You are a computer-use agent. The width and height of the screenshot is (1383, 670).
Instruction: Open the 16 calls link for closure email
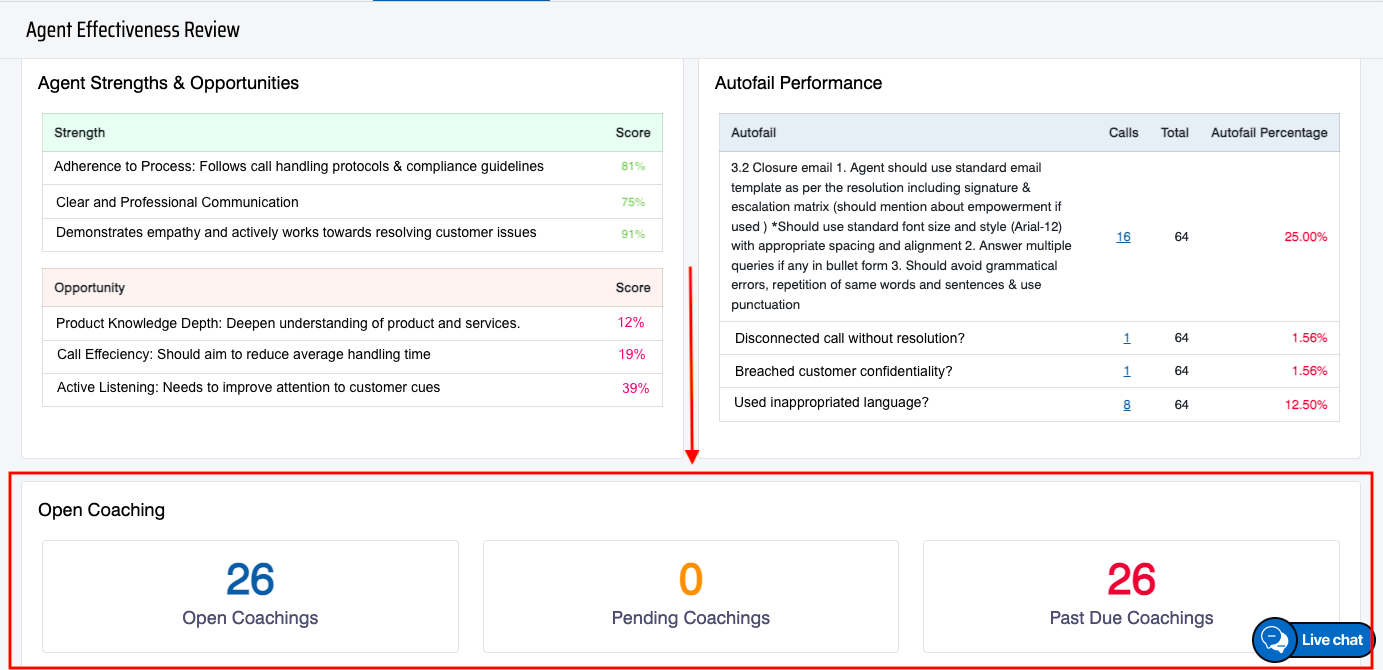click(1123, 237)
